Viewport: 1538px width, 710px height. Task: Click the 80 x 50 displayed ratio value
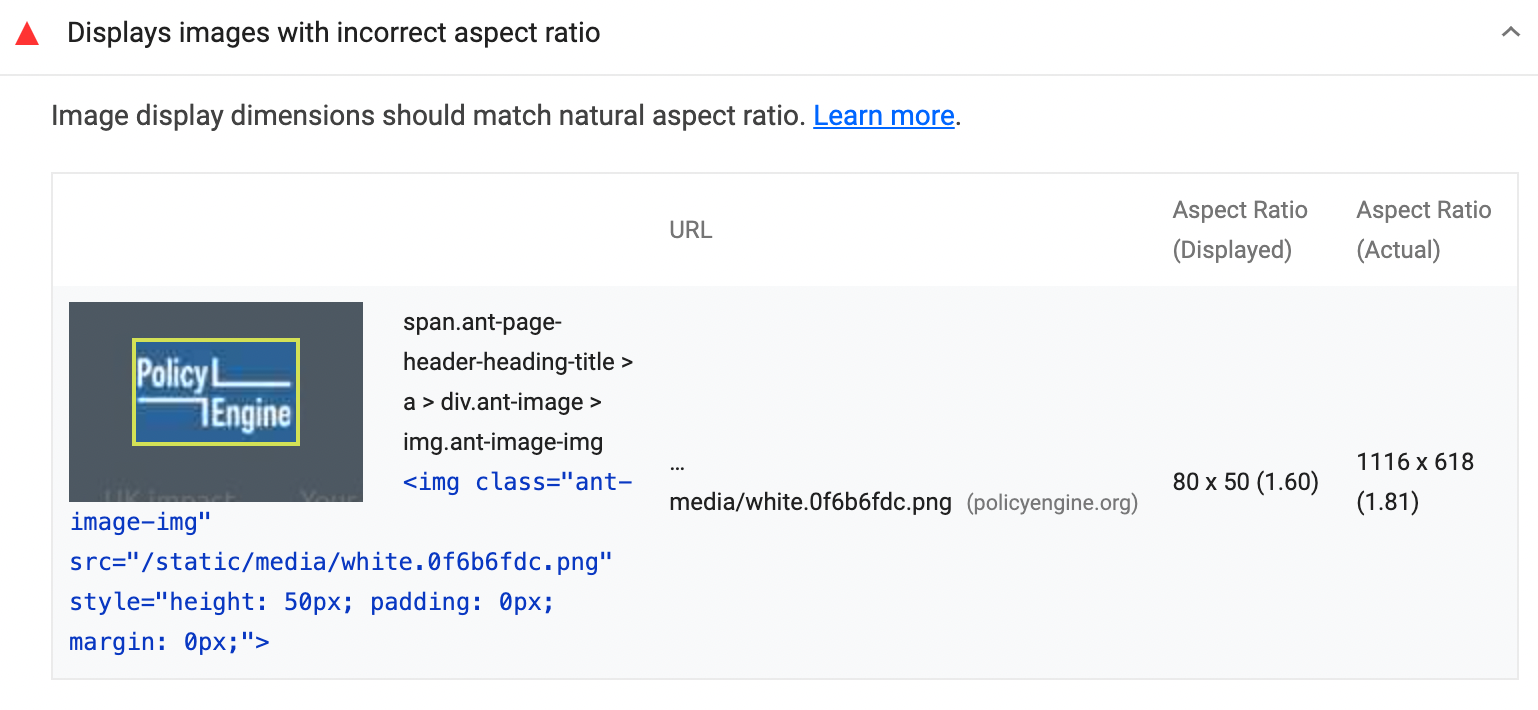1246,481
